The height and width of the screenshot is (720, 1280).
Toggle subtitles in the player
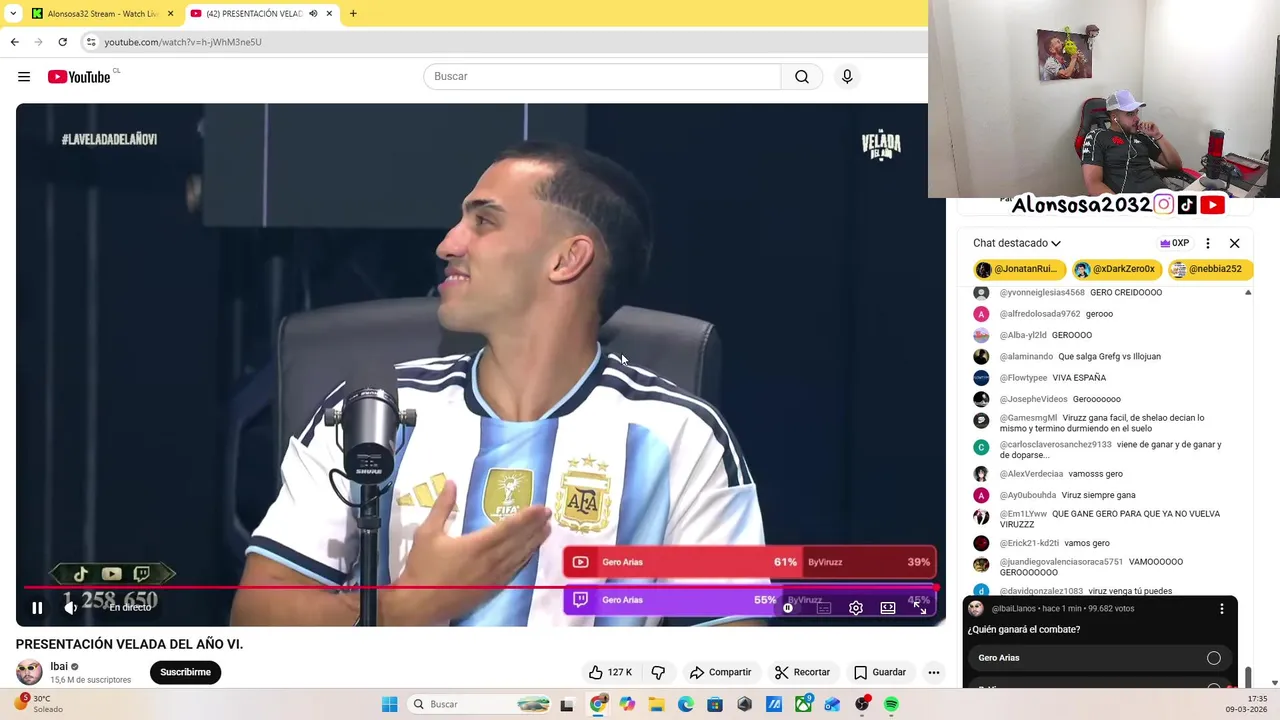824,608
